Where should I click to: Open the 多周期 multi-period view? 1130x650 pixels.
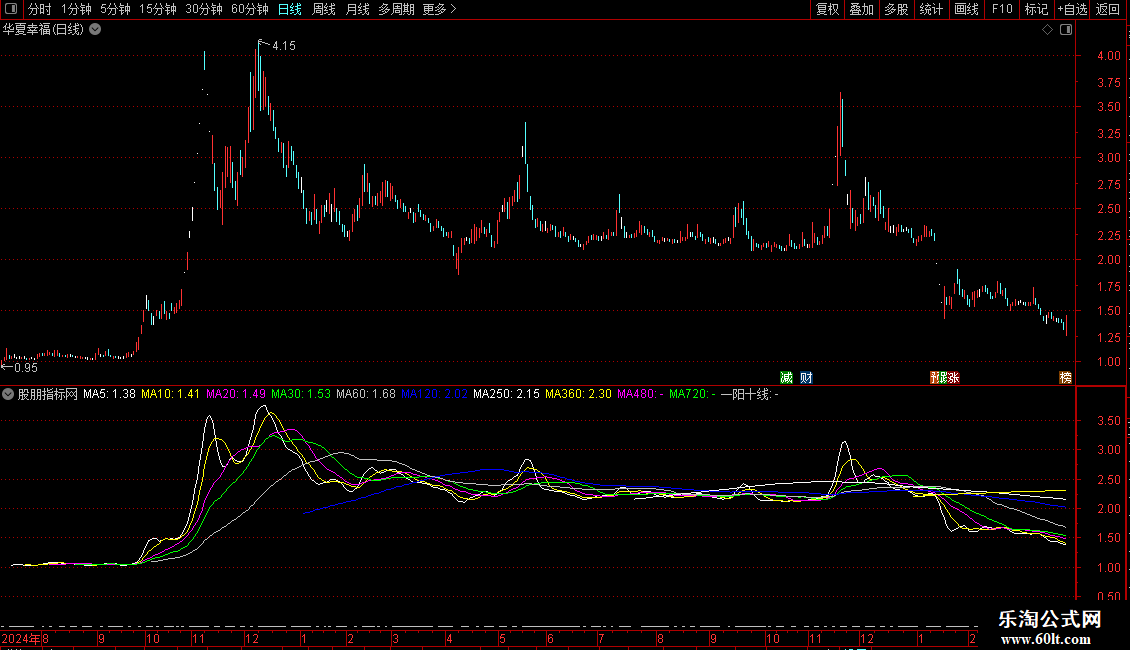pos(396,9)
